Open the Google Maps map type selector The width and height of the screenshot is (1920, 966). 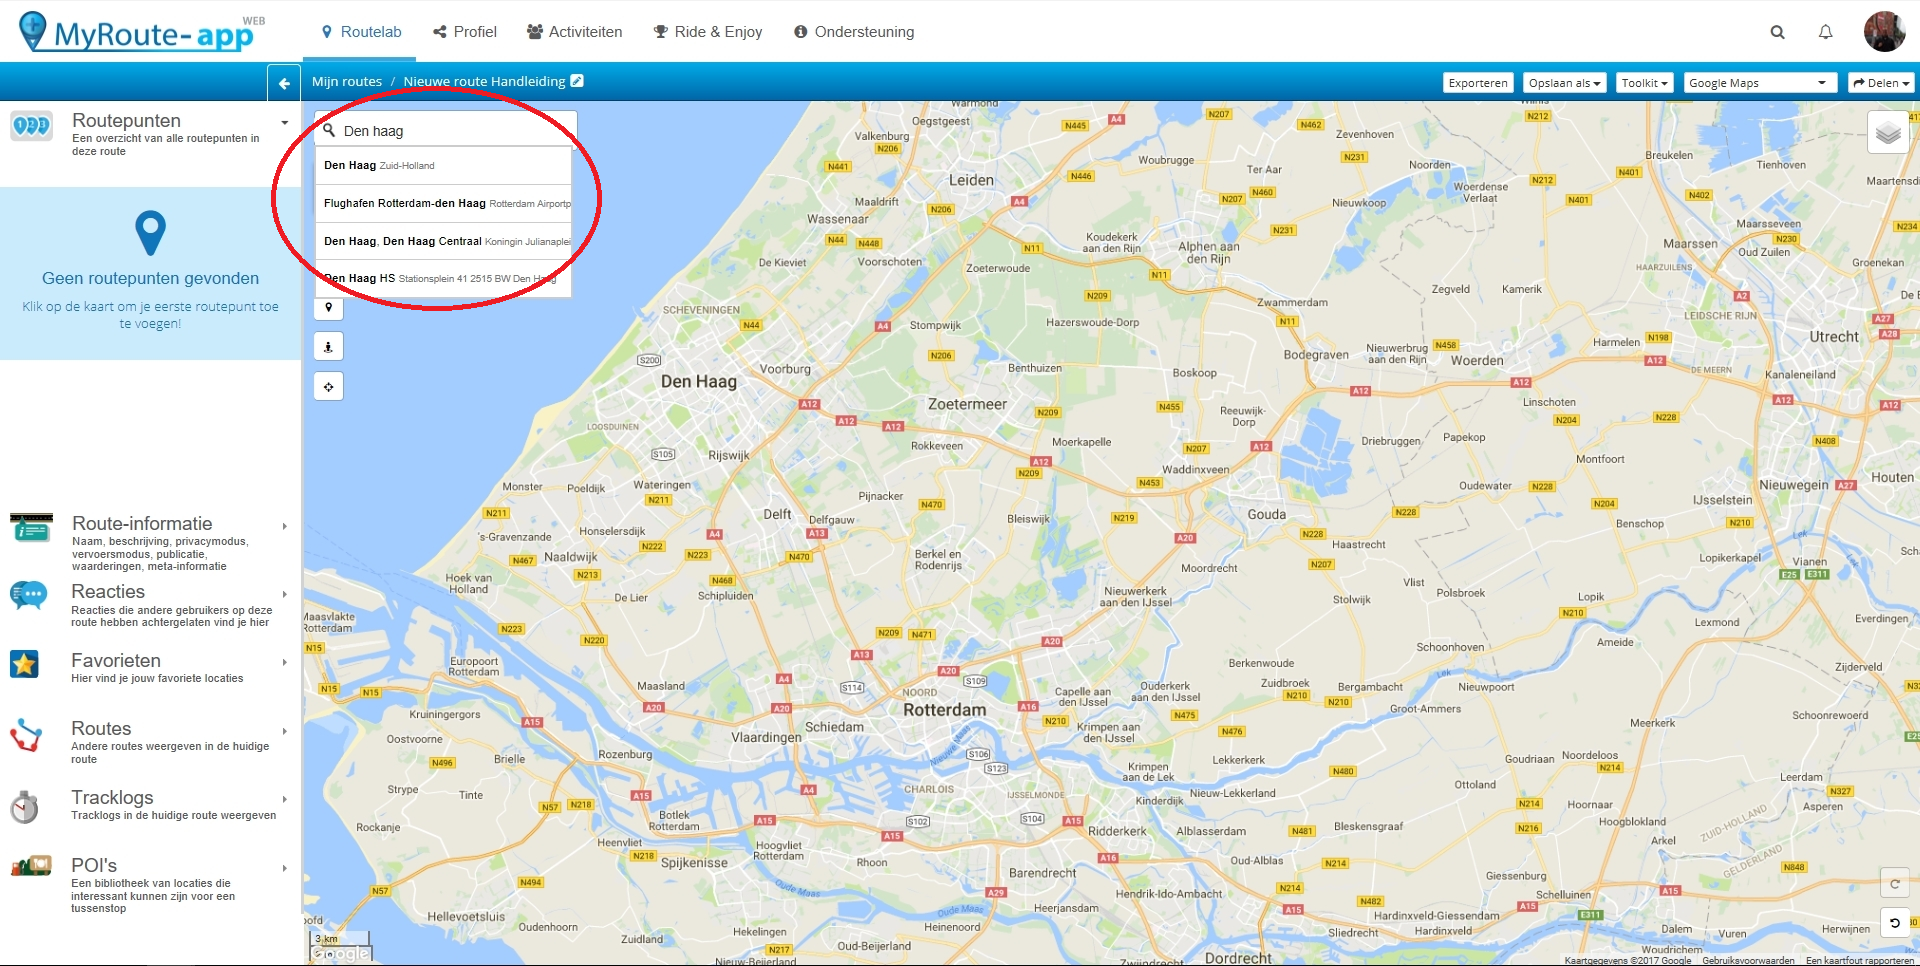(1760, 83)
